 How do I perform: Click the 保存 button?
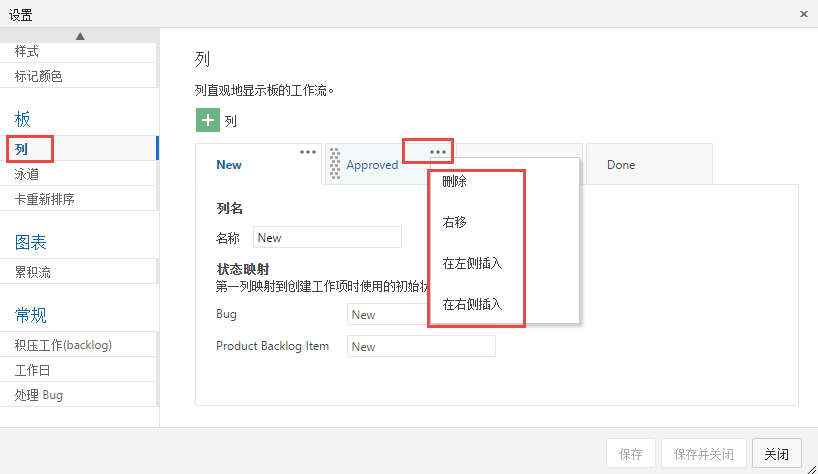pyautogui.click(x=630, y=454)
